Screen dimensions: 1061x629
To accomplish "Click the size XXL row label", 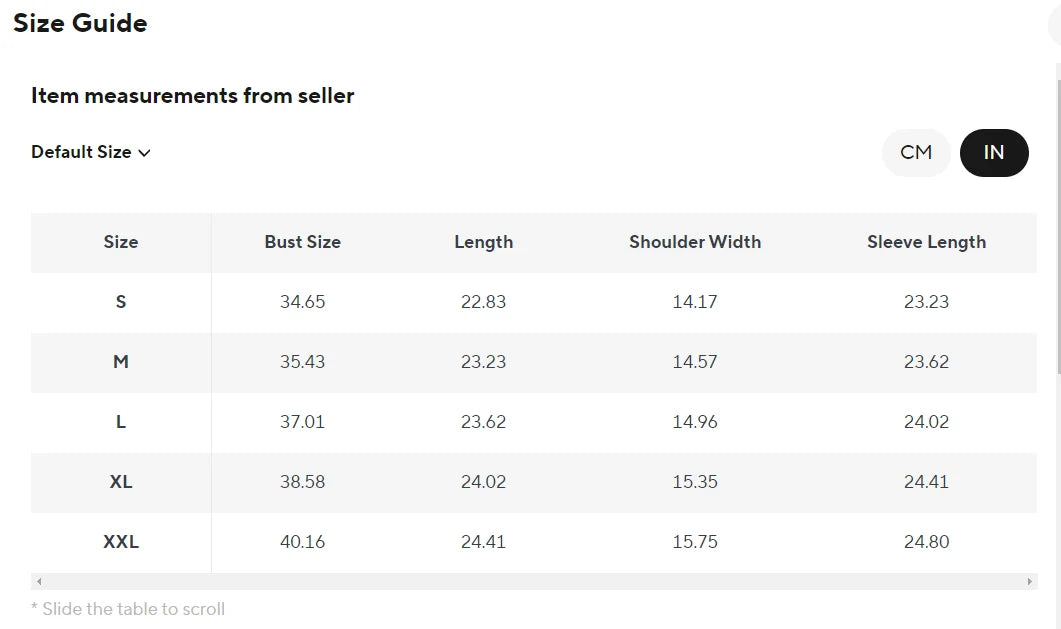I will pyautogui.click(x=121, y=542).
